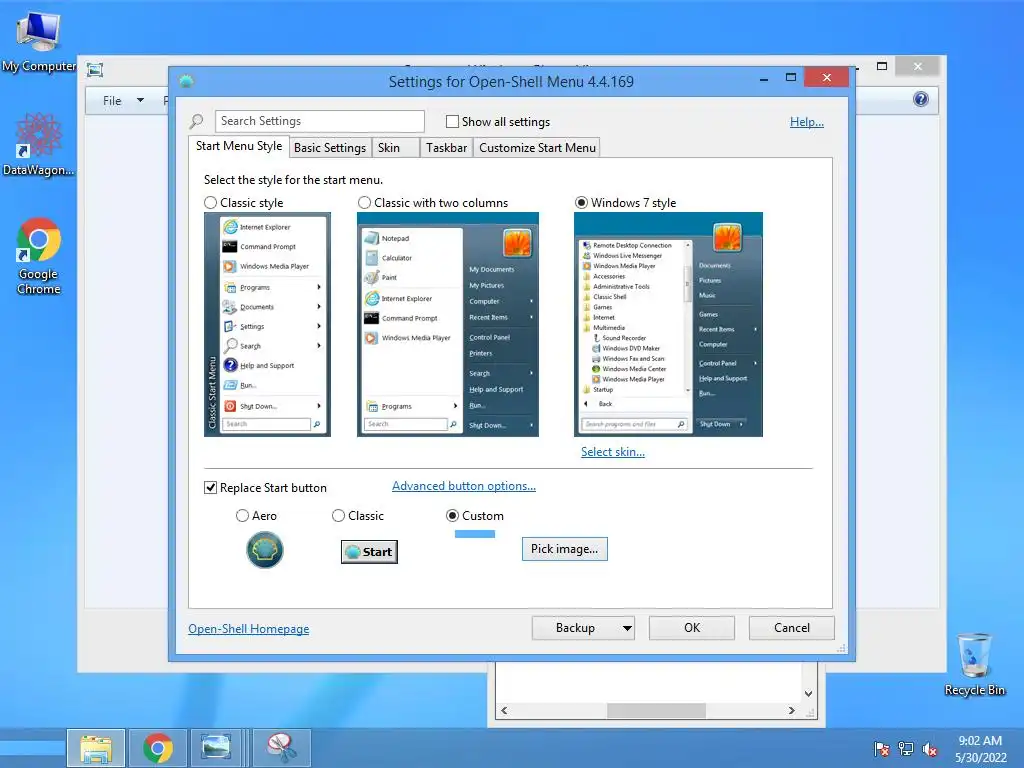Open the DataWagon desktop shortcut

[38, 144]
